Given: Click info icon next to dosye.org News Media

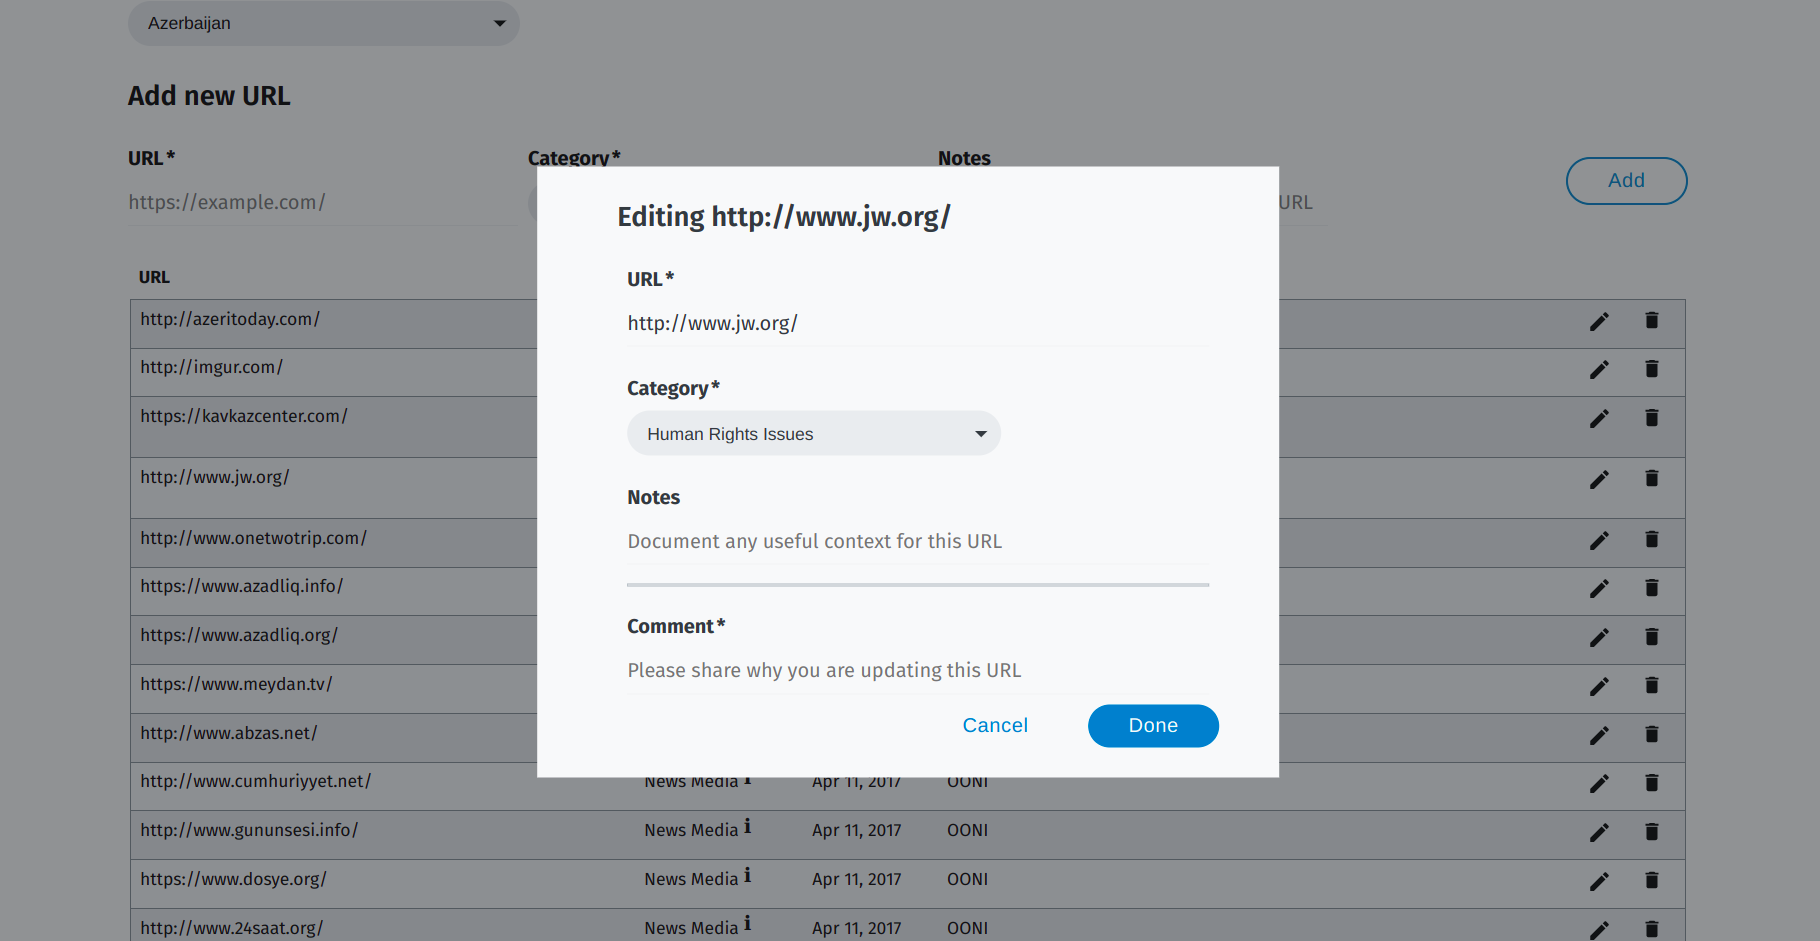Looking at the screenshot, I should point(747,876).
